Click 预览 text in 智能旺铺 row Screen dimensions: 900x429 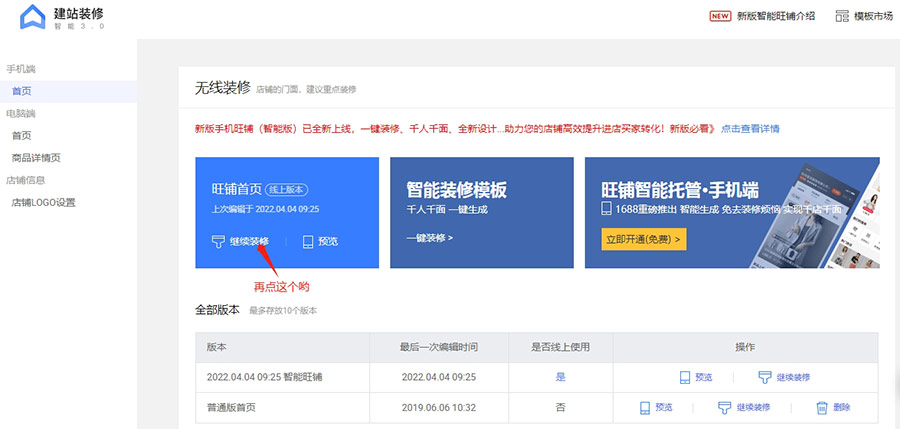(704, 377)
